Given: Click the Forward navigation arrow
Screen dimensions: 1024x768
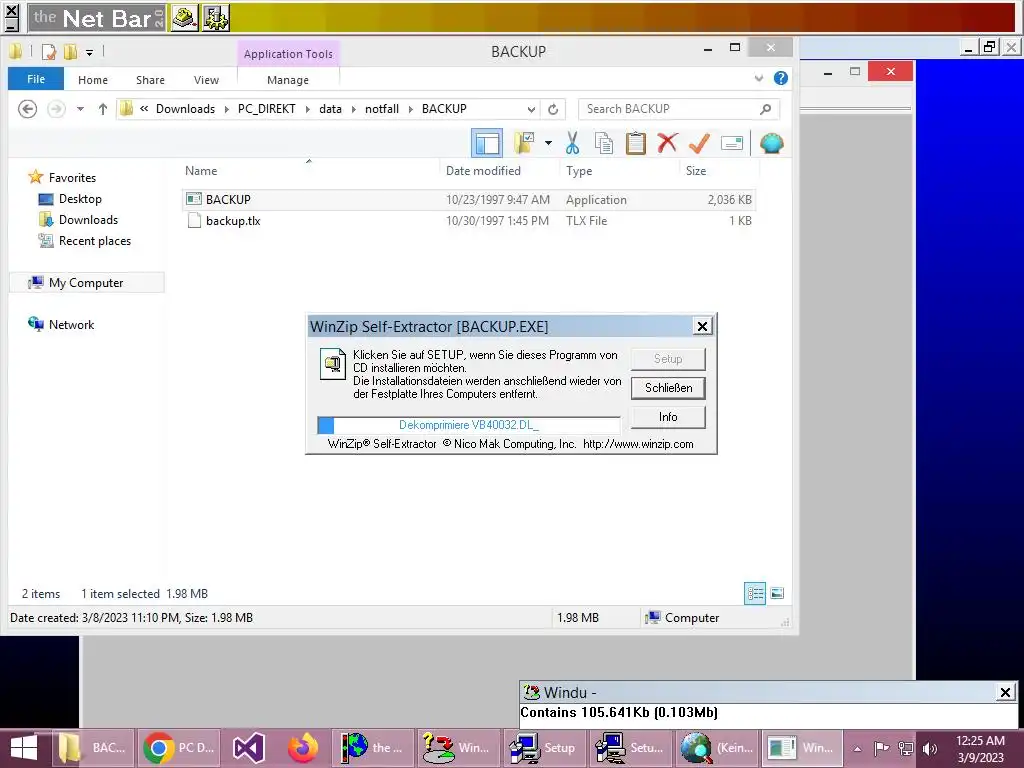Looking at the screenshot, I should pos(56,108).
